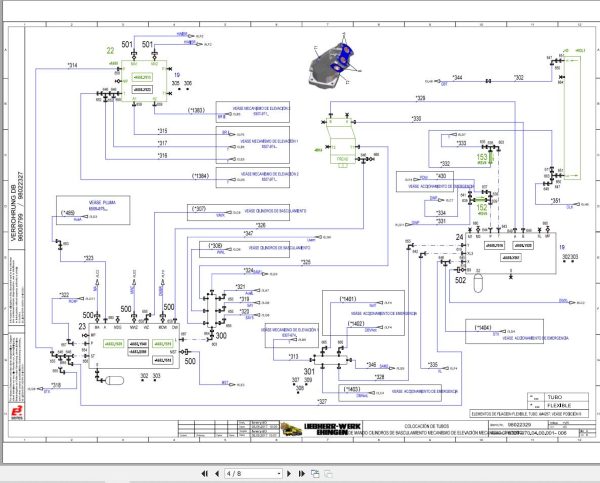Screen dimensions: 600x483
Task: Click the green label 152
Action: [x=482, y=207]
